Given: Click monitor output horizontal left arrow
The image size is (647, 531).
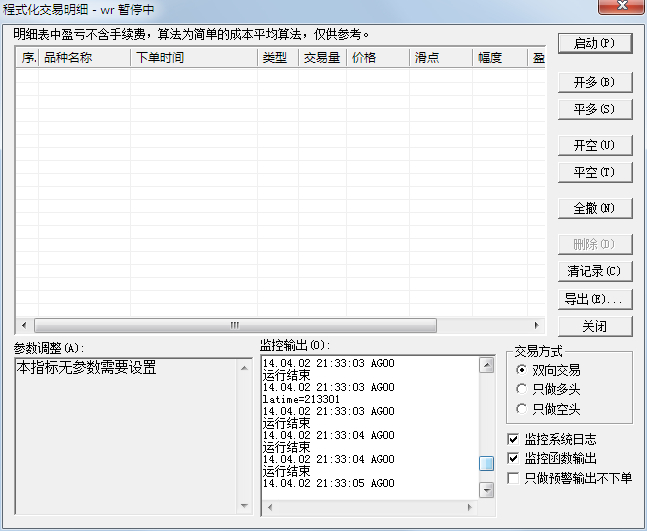Looking at the screenshot, I should (x=270, y=507).
